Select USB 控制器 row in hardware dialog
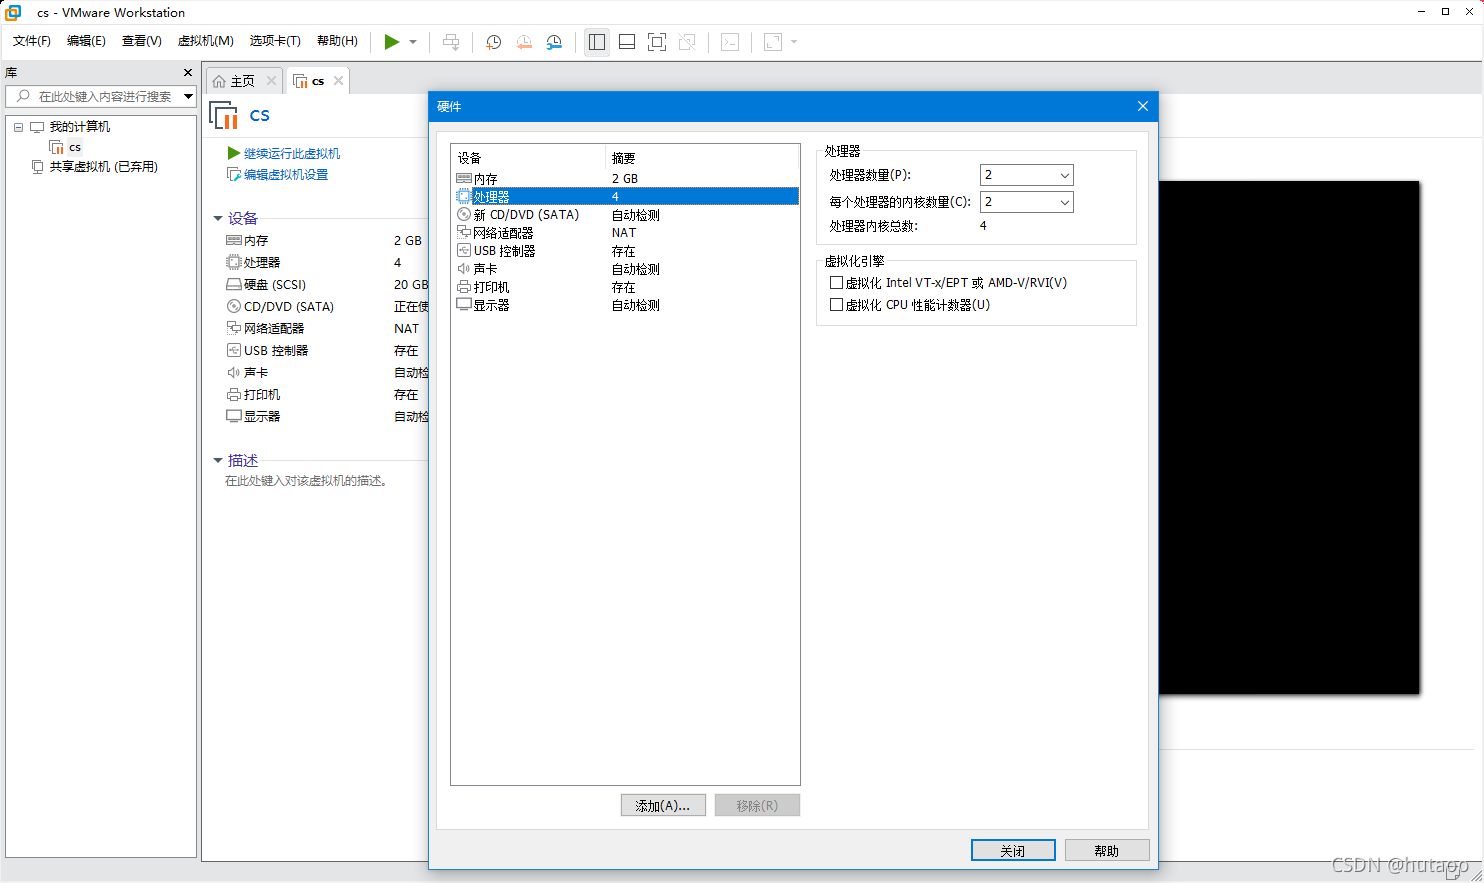 625,250
